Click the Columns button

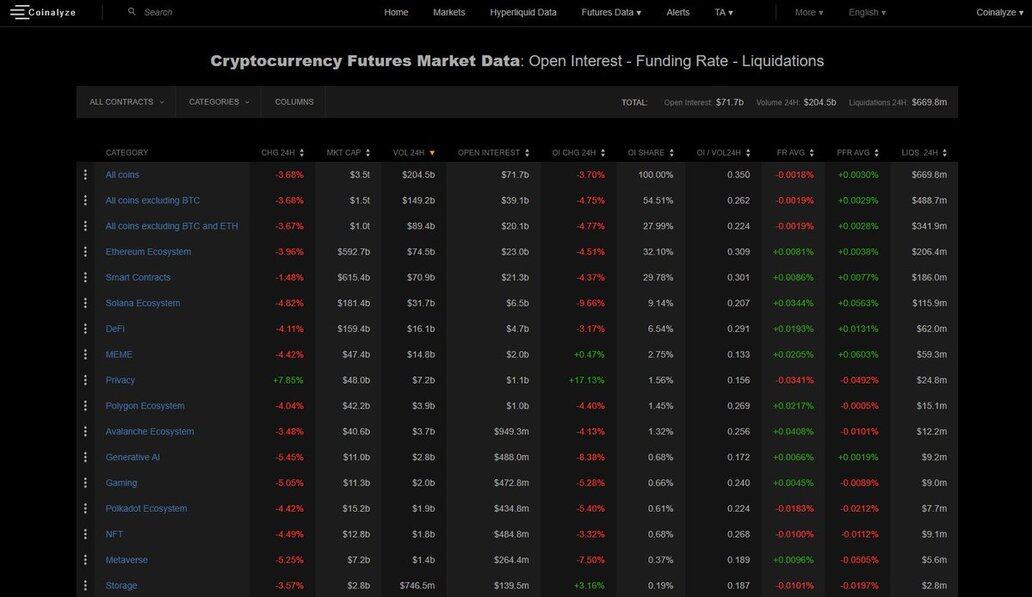[x=294, y=102]
